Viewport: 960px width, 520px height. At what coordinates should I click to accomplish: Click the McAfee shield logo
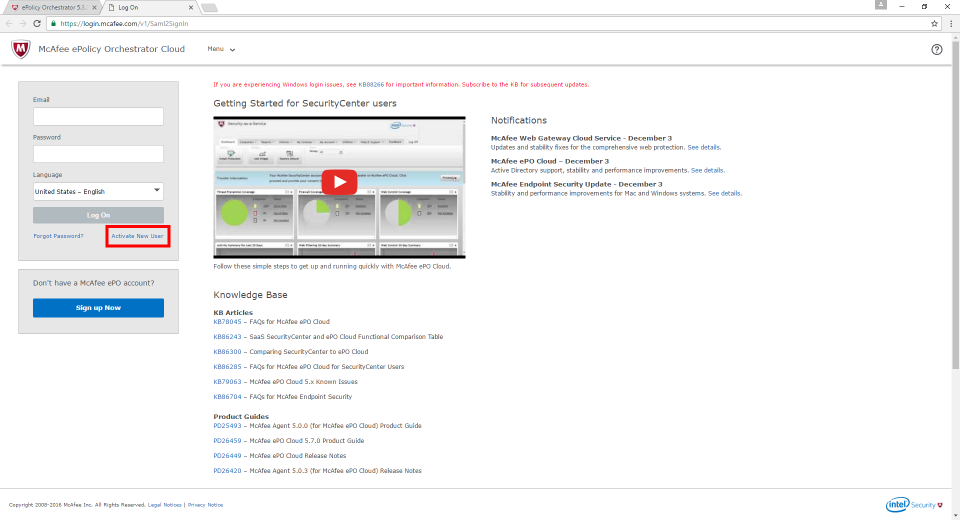(x=21, y=49)
